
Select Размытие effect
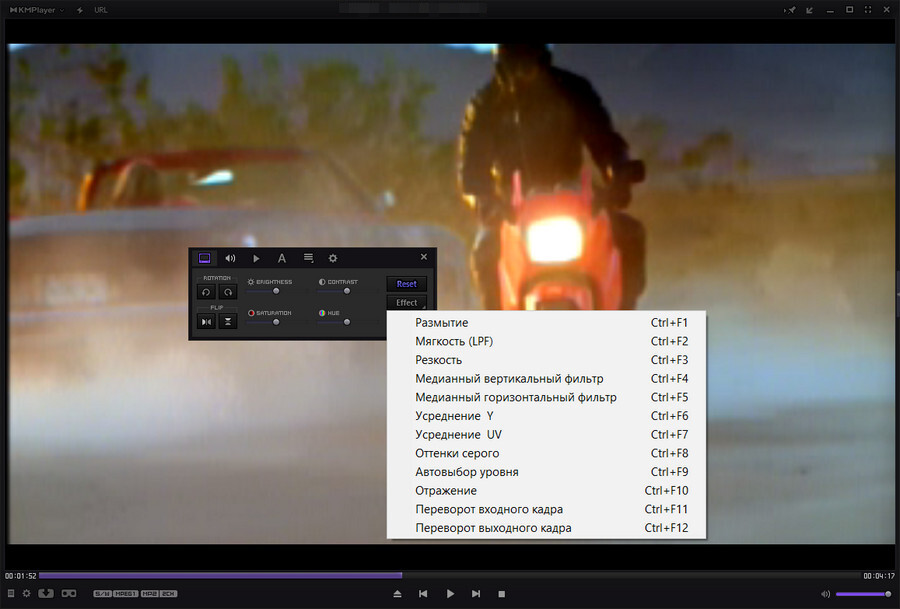pyautogui.click(x=546, y=323)
